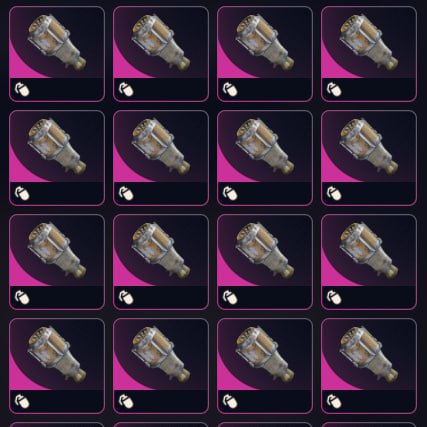Click mouse icon on first row, second card
This screenshot has width=427, height=427.
(x=126, y=89)
